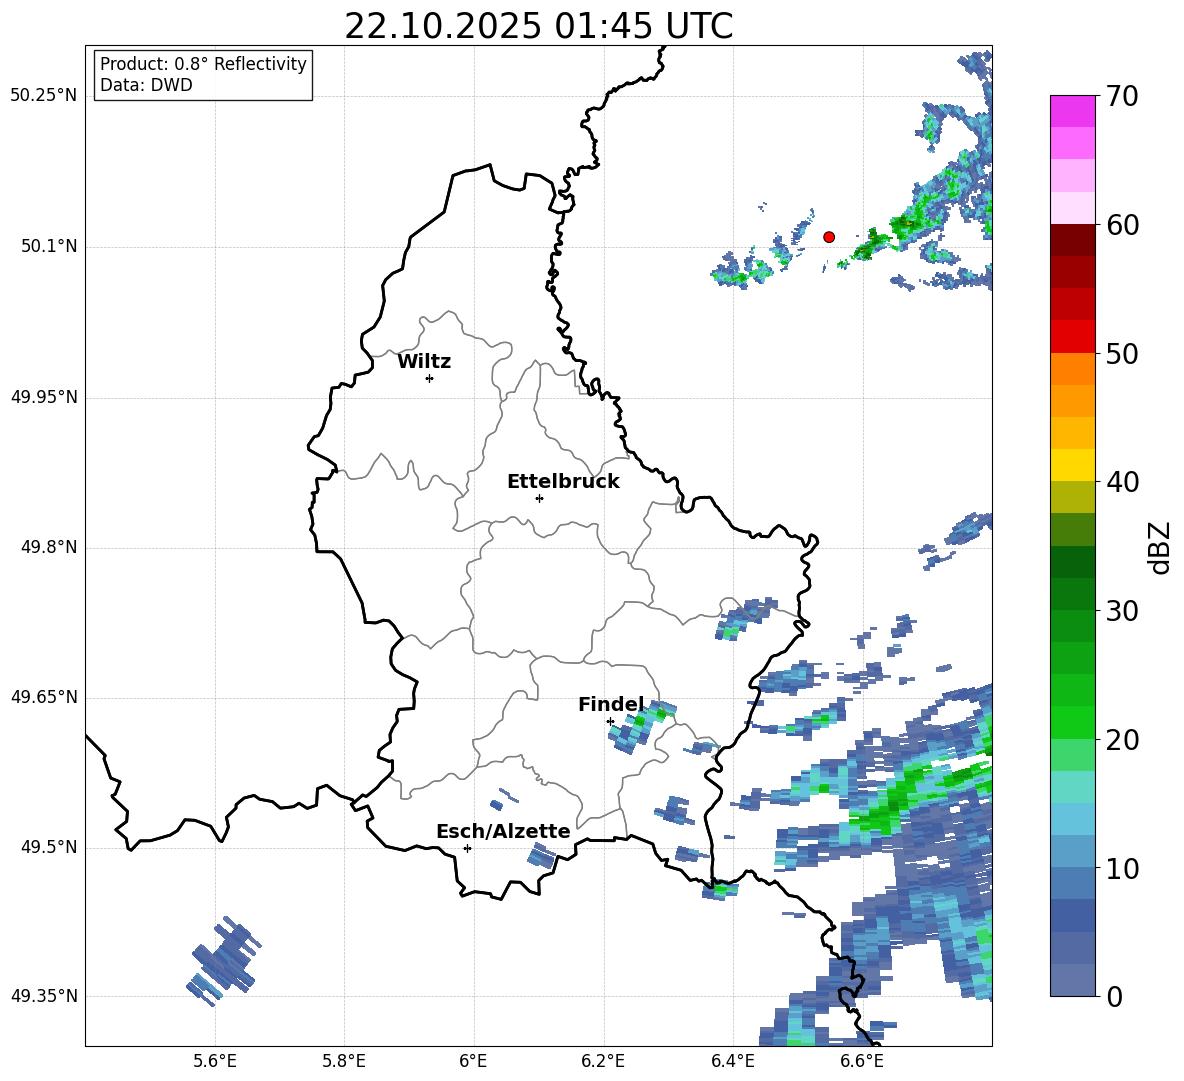Click the 50.25°N latitude label
1184x1081 pixels.
coord(44,96)
